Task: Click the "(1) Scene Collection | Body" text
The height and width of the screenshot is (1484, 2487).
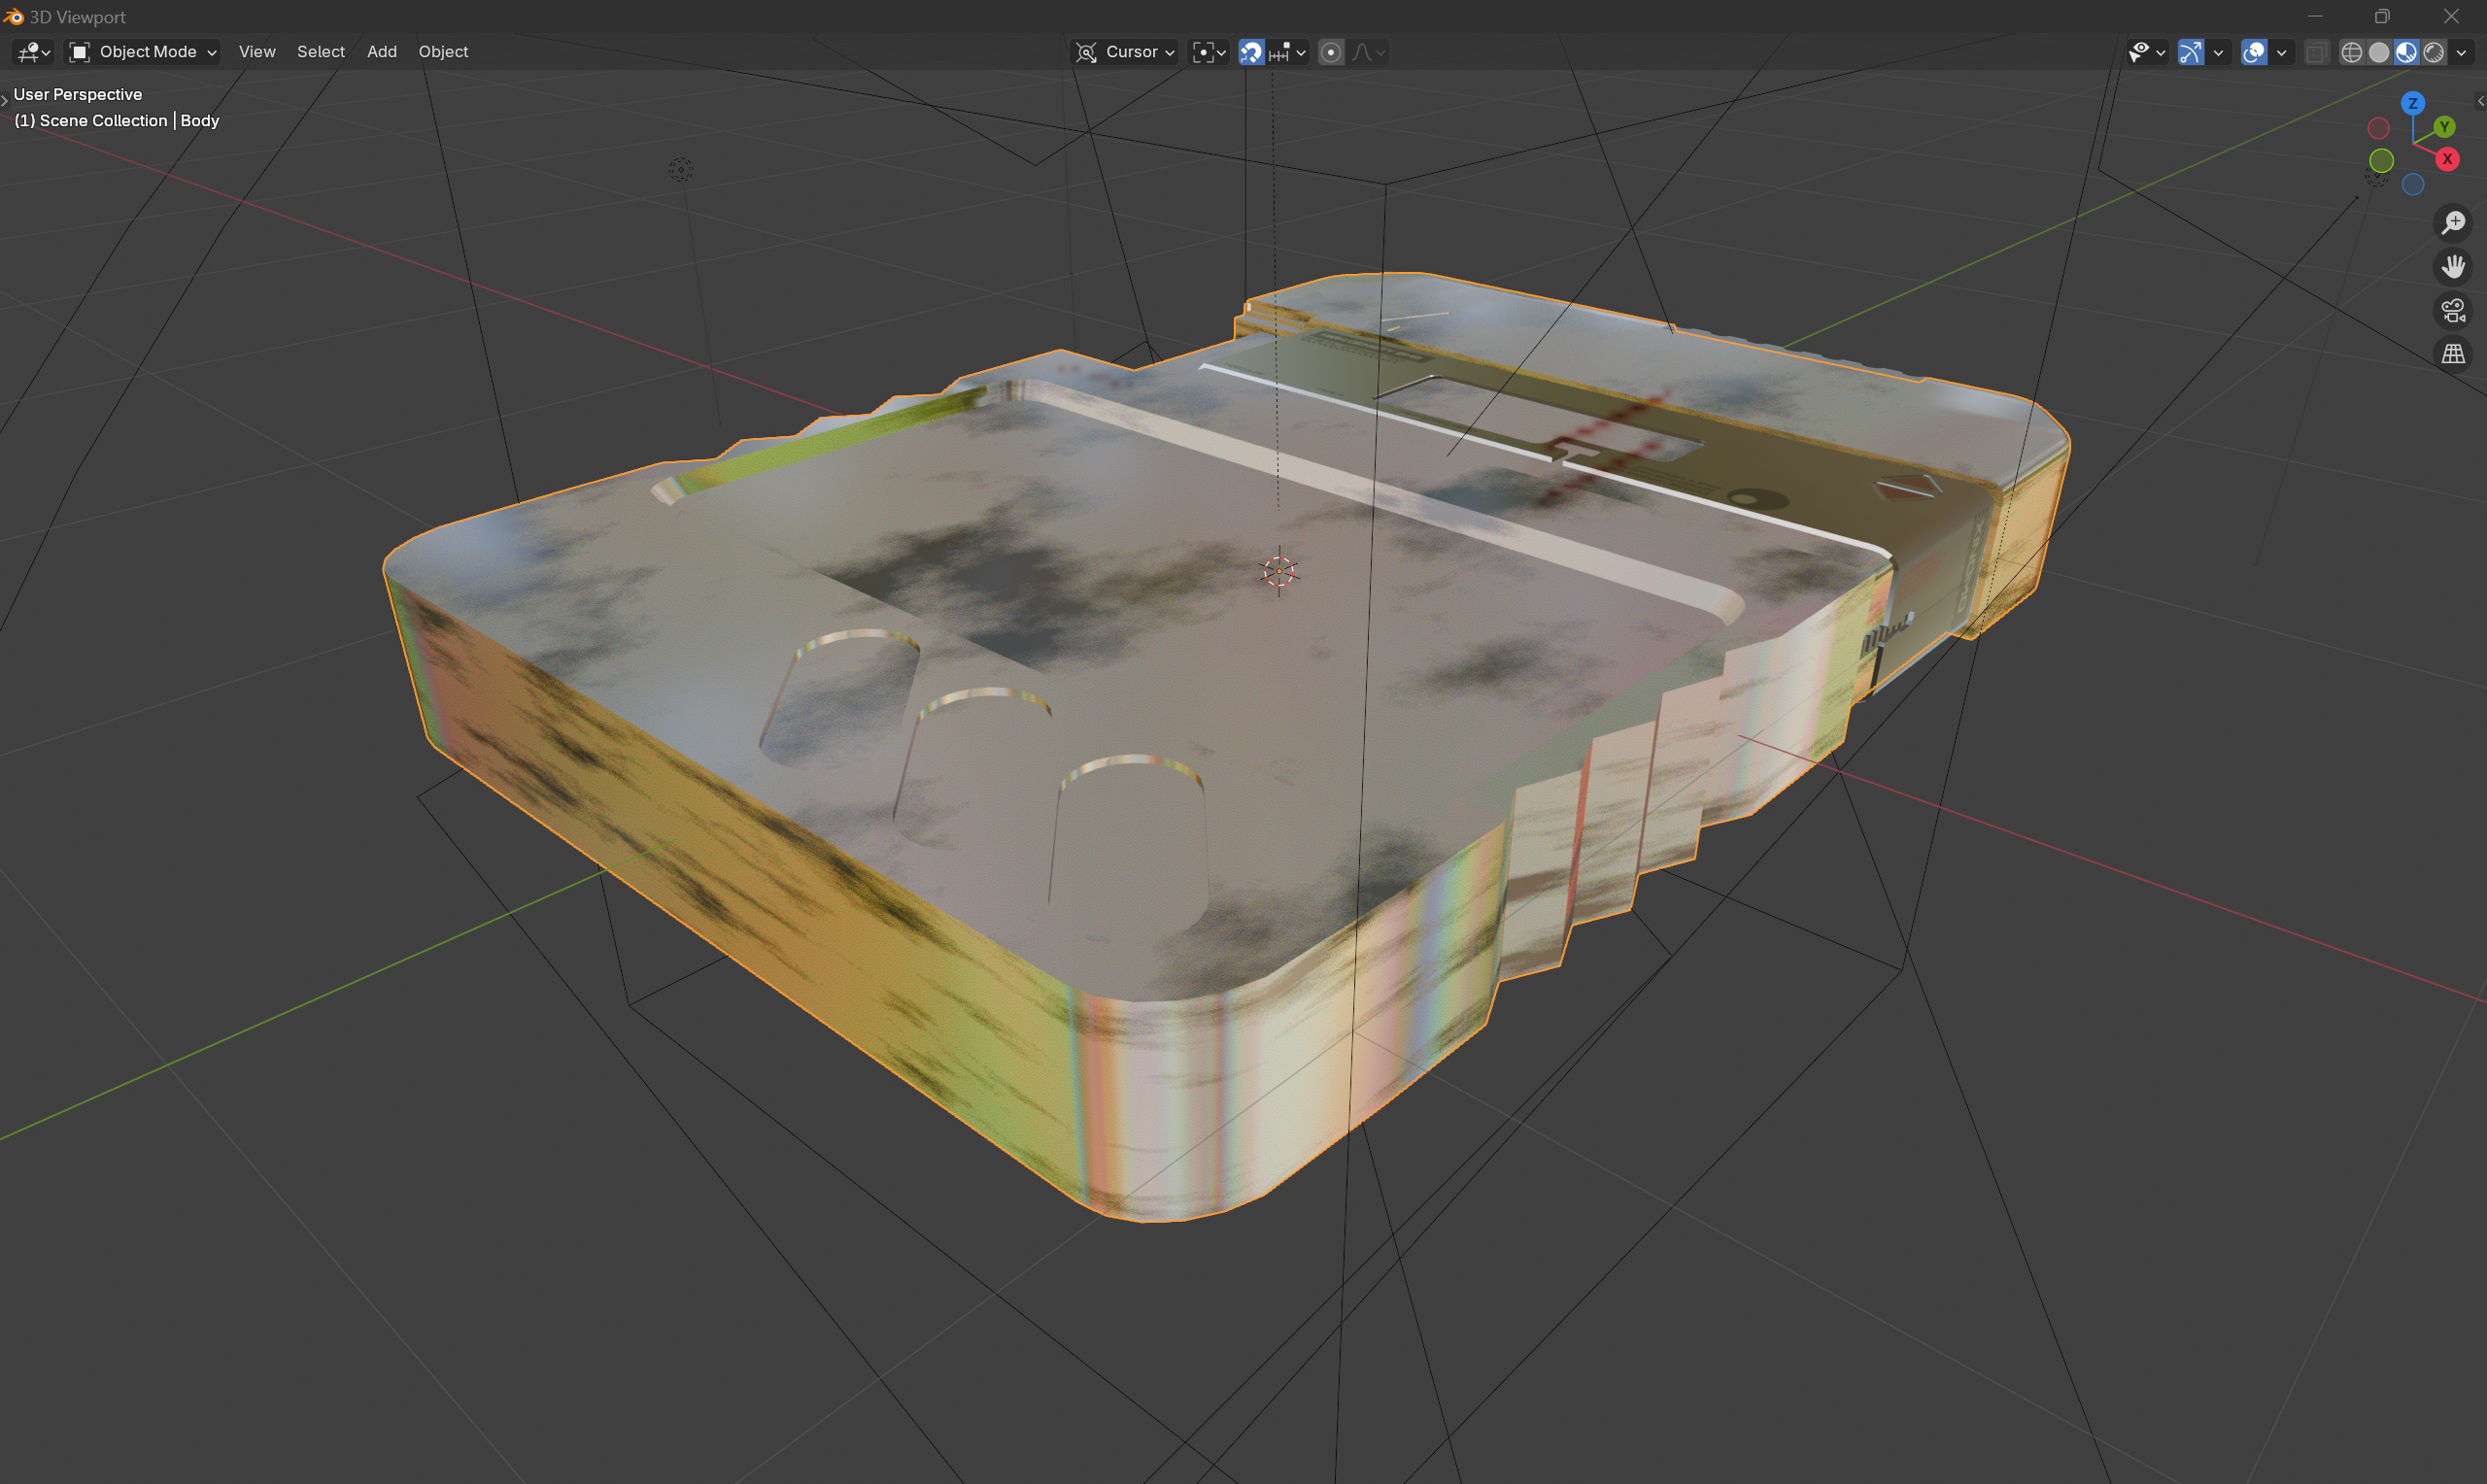Action: pyautogui.click(x=116, y=120)
